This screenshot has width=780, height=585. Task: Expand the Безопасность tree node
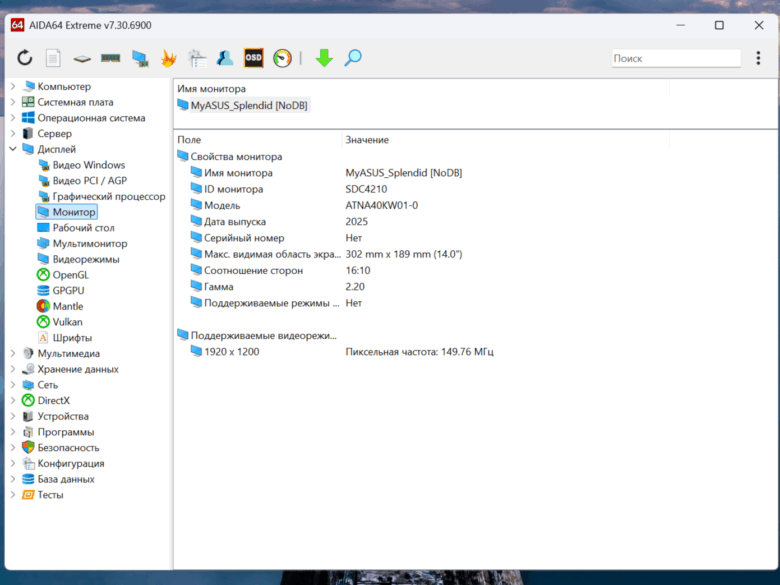coord(13,448)
